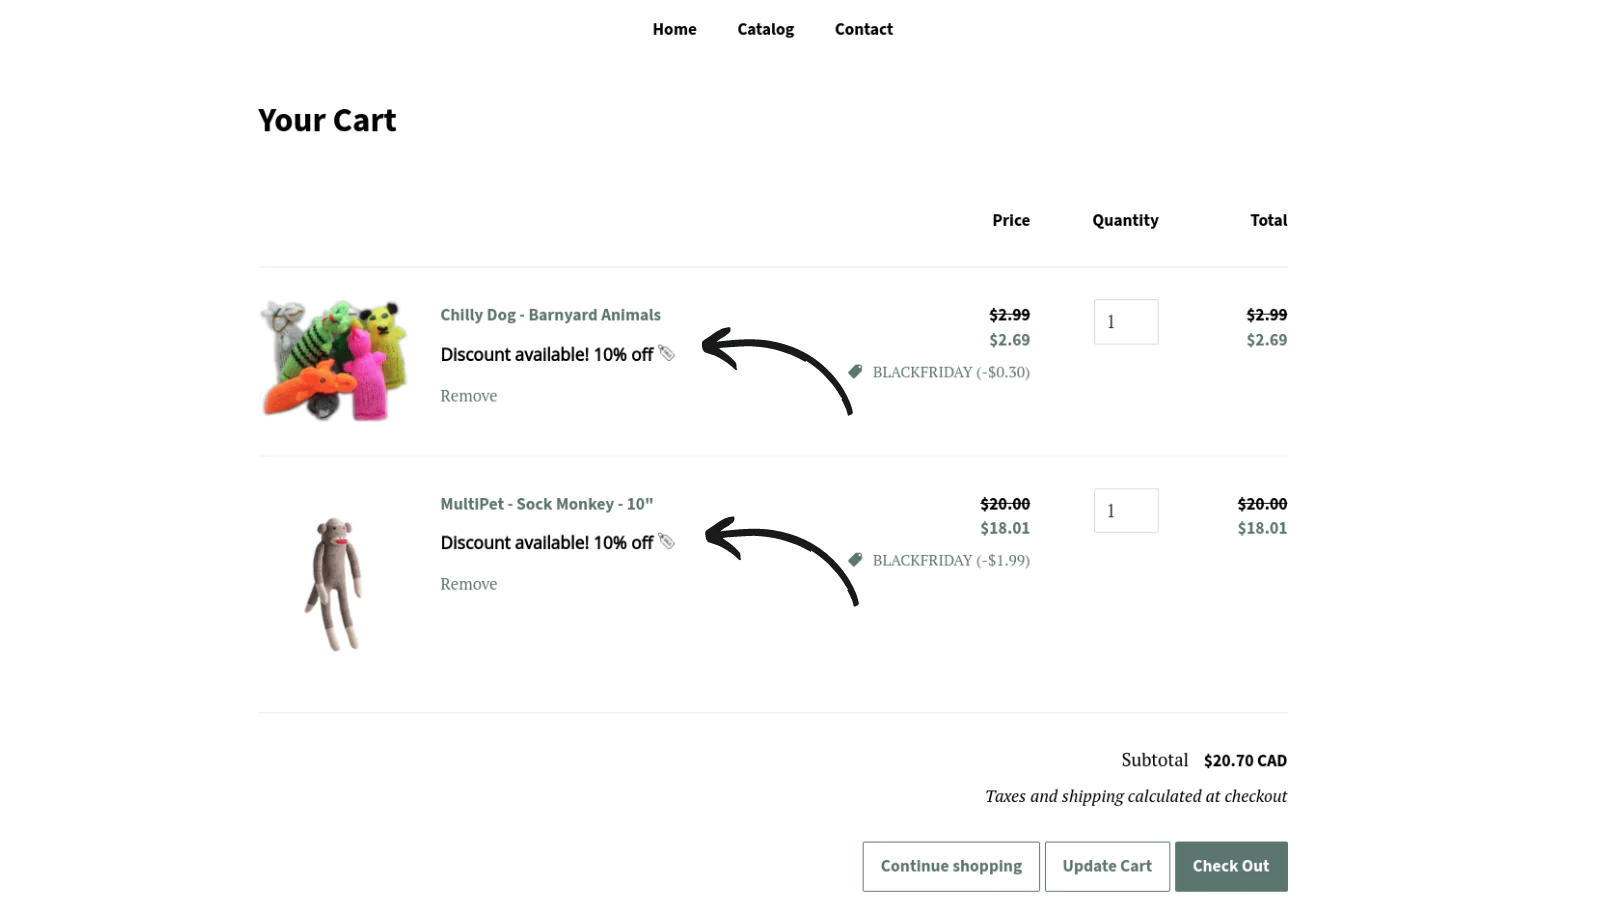
Task: Click Chilly Dog 'Discount available! 10% off' text
Action: 546,354
